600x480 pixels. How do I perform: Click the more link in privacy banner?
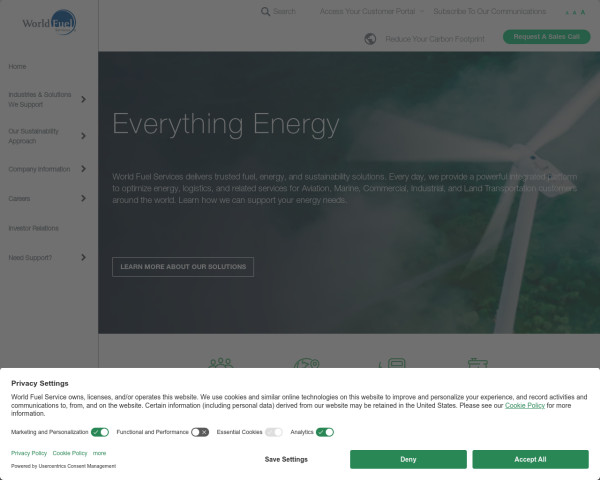click(x=99, y=453)
